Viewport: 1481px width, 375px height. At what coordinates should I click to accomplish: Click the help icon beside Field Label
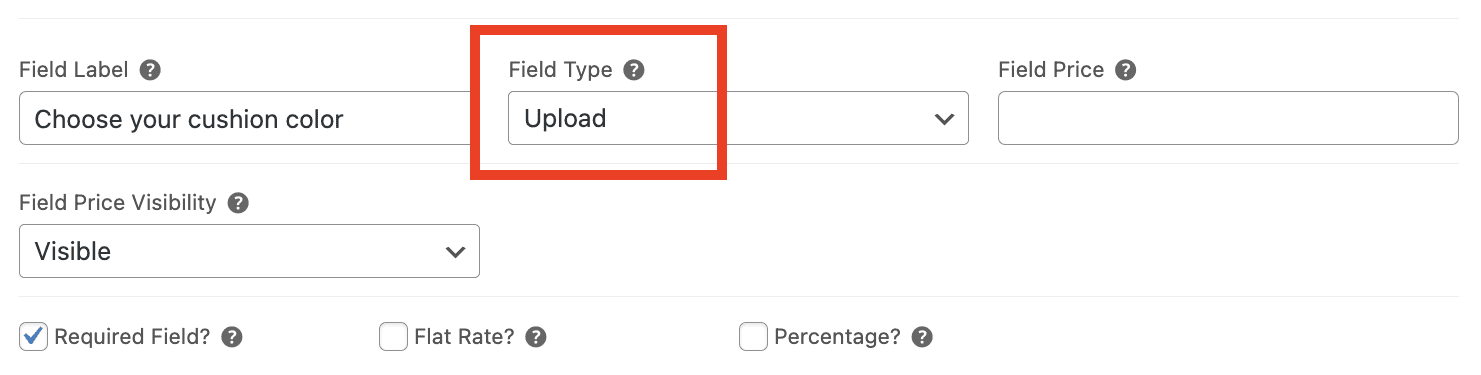pos(150,70)
